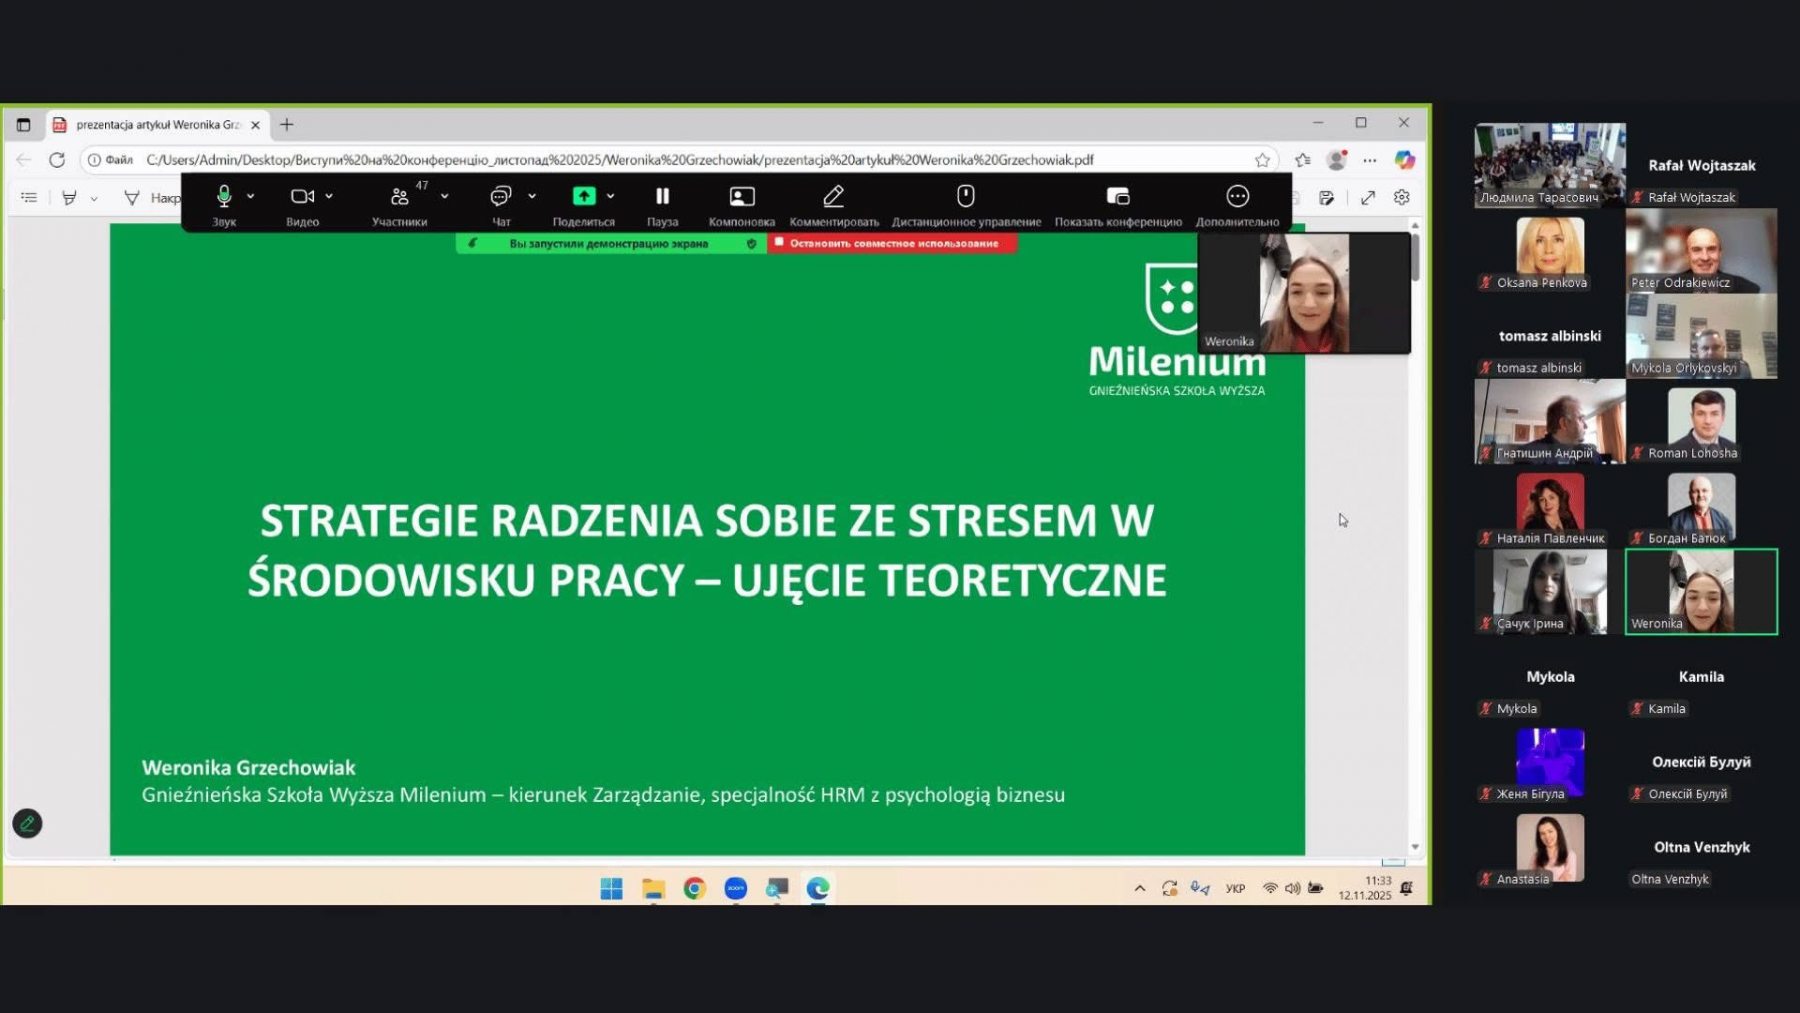Image resolution: width=1800 pixels, height=1013 pixels.
Task: Click the green Поделиться share icon
Action: pyautogui.click(x=584, y=197)
